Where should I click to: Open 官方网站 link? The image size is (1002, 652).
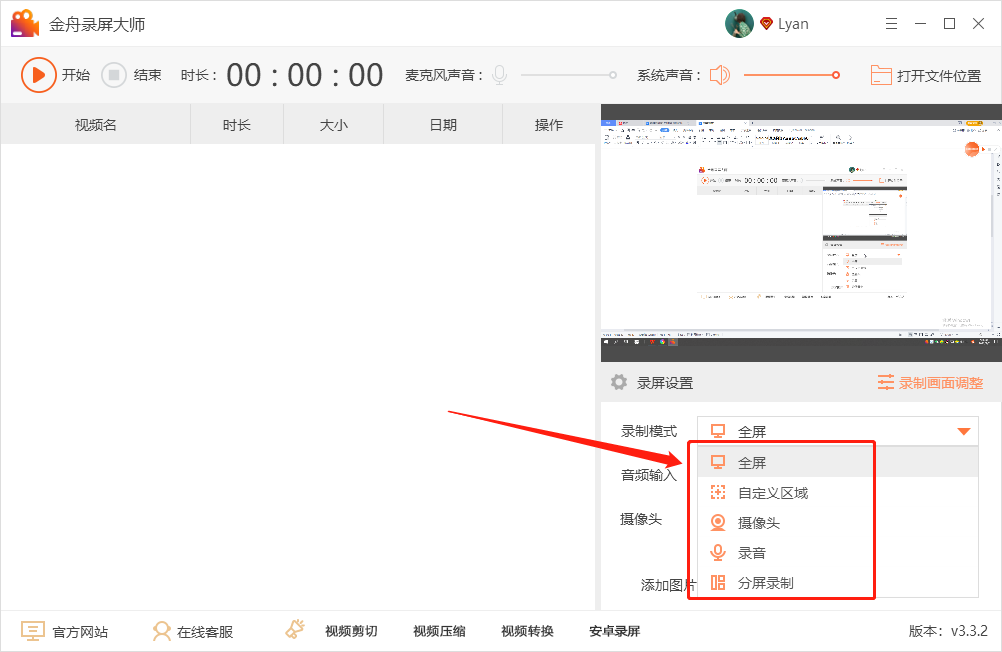click(x=81, y=632)
